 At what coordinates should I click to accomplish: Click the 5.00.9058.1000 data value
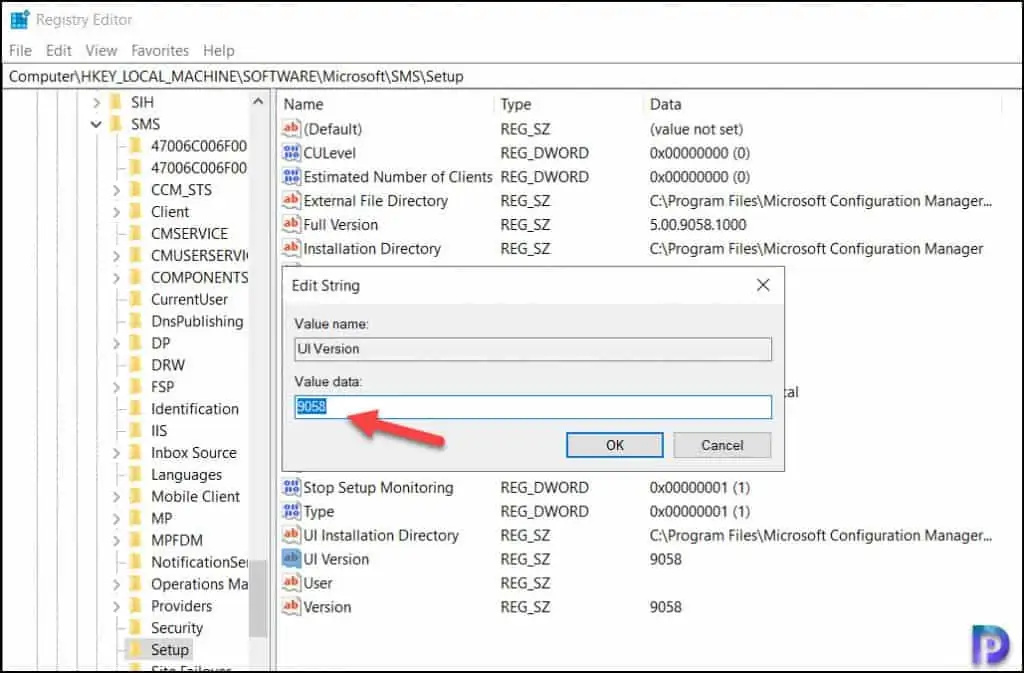click(x=697, y=225)
